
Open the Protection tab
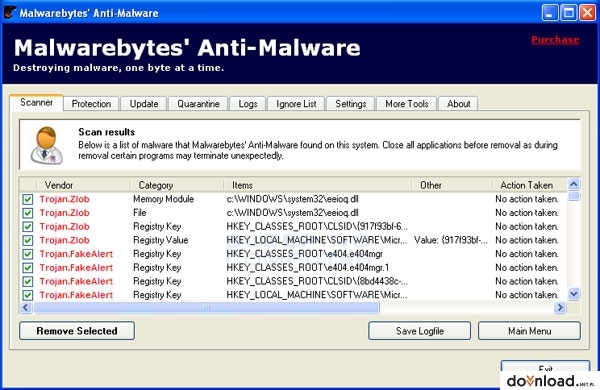tap(91, 104)
